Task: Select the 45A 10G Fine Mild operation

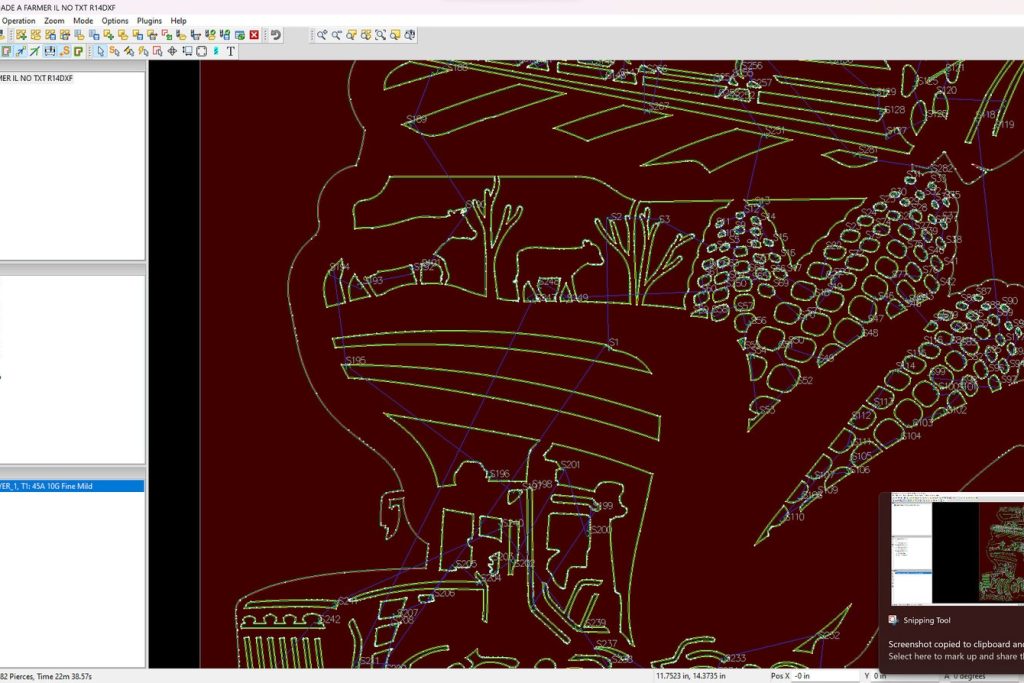Action: (x=70, y=486)
